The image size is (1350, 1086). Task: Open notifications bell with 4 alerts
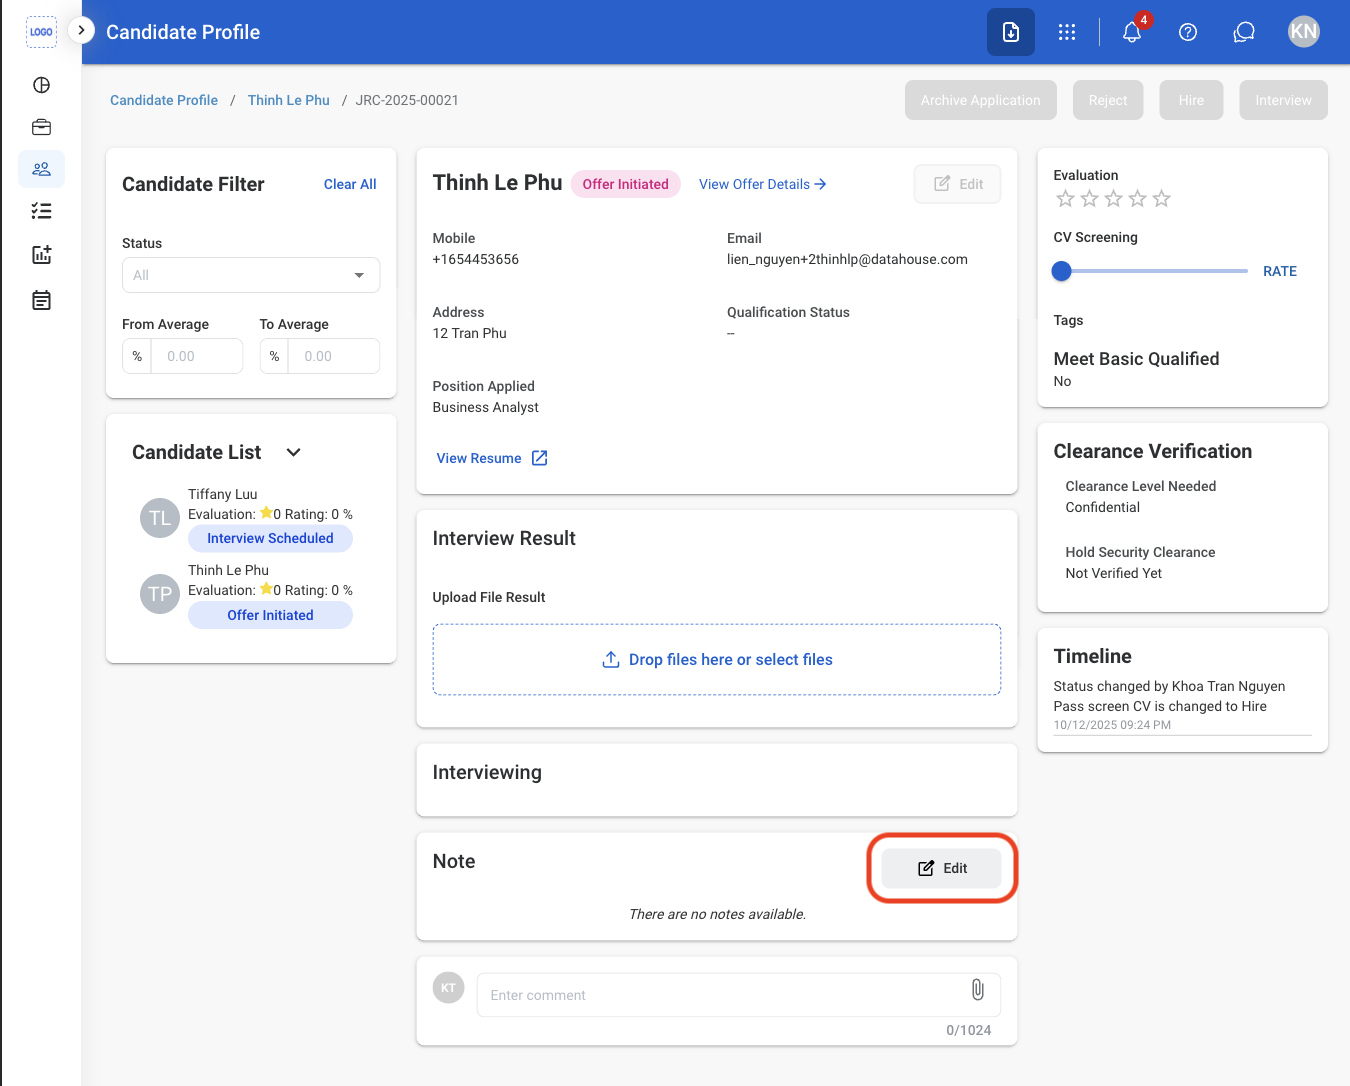(1132, 32)
